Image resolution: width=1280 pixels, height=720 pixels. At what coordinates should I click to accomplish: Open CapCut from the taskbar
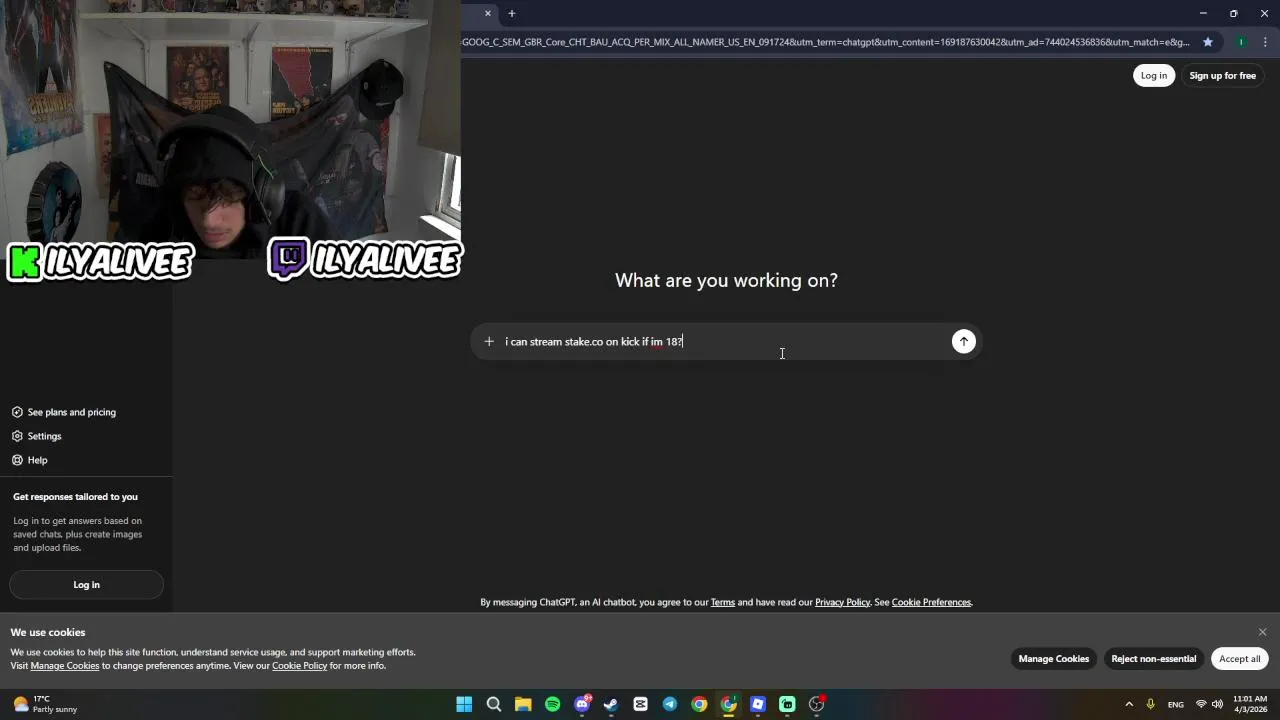(641, 704)
